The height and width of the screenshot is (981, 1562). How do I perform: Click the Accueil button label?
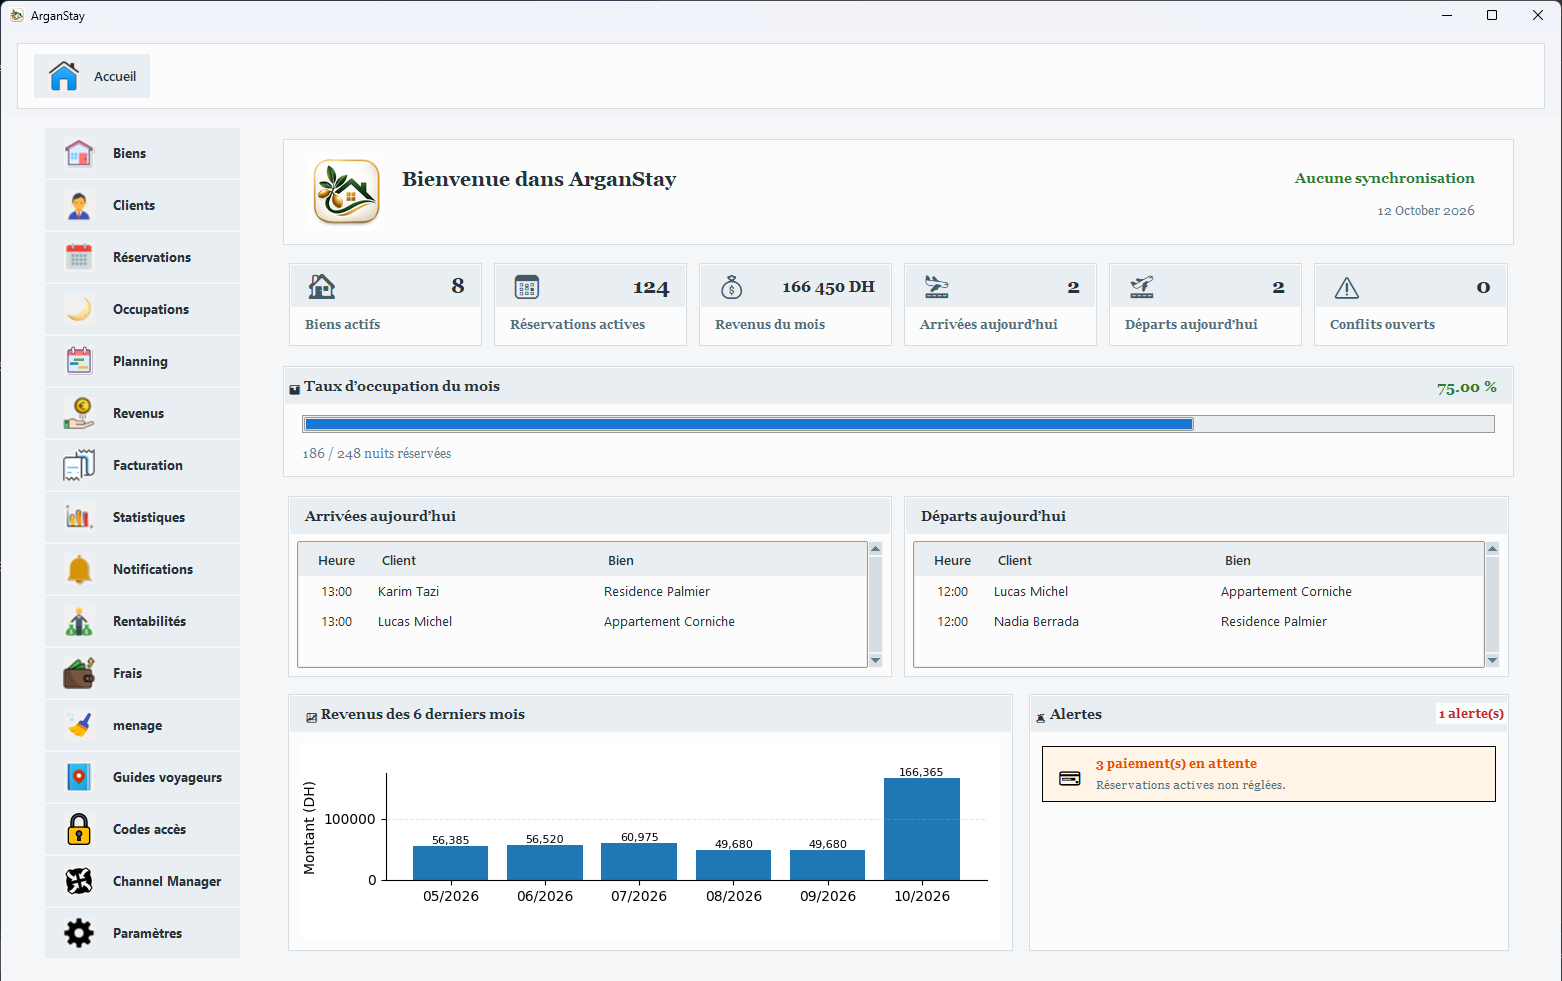pos(115,76)
